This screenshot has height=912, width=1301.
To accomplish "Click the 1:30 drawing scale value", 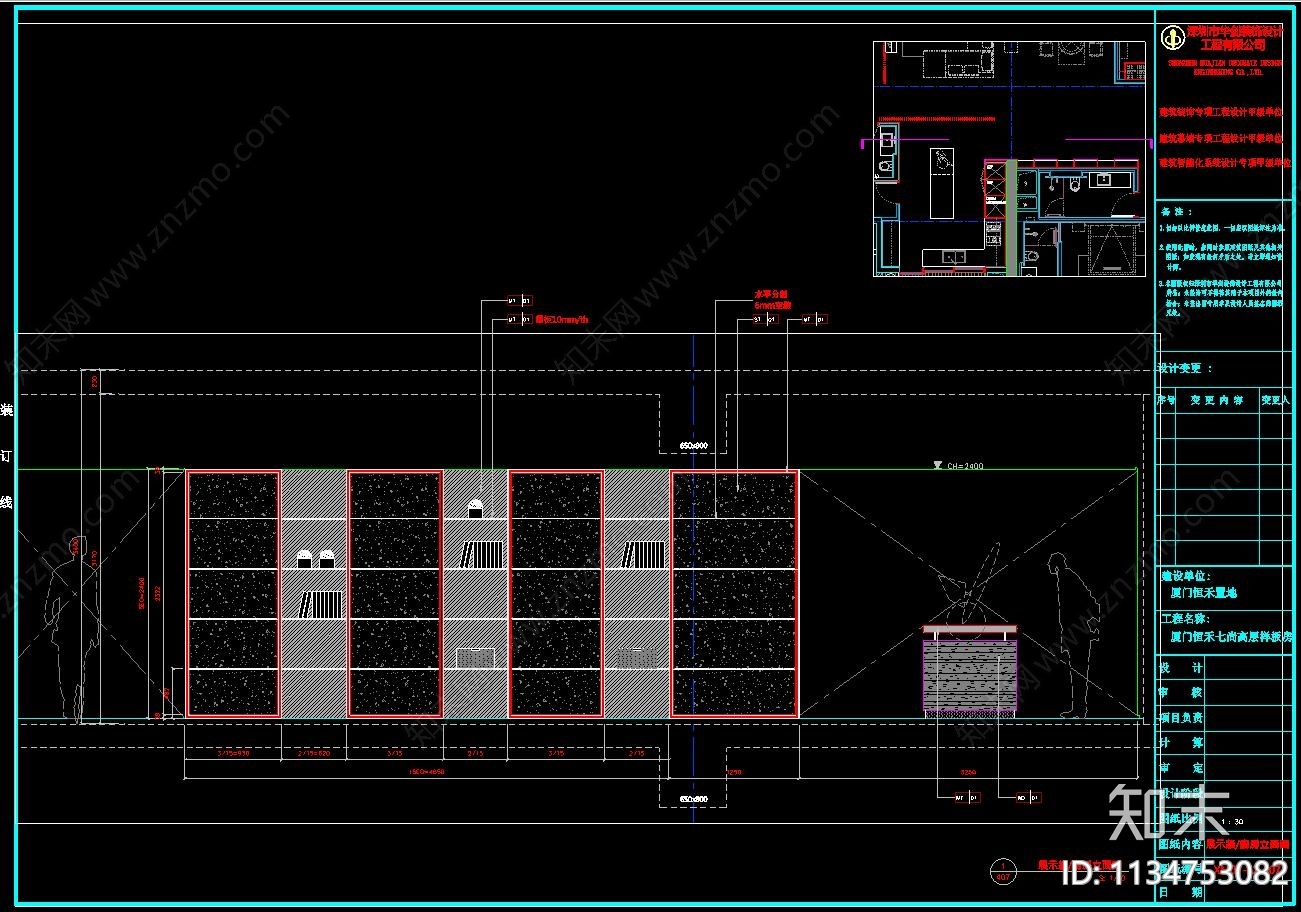I will pos(1232,822).
